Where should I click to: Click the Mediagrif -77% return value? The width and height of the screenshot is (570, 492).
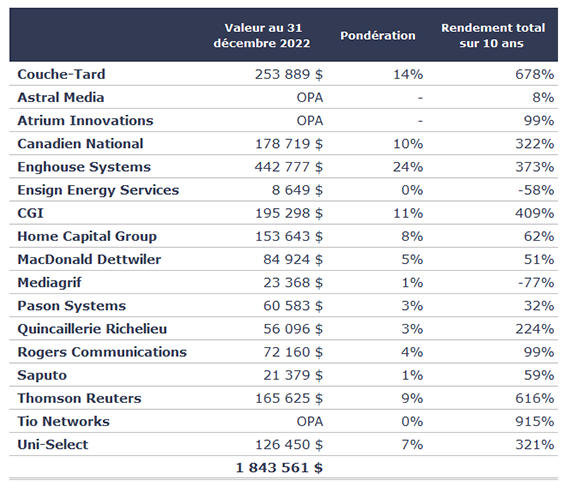point(536,283)
